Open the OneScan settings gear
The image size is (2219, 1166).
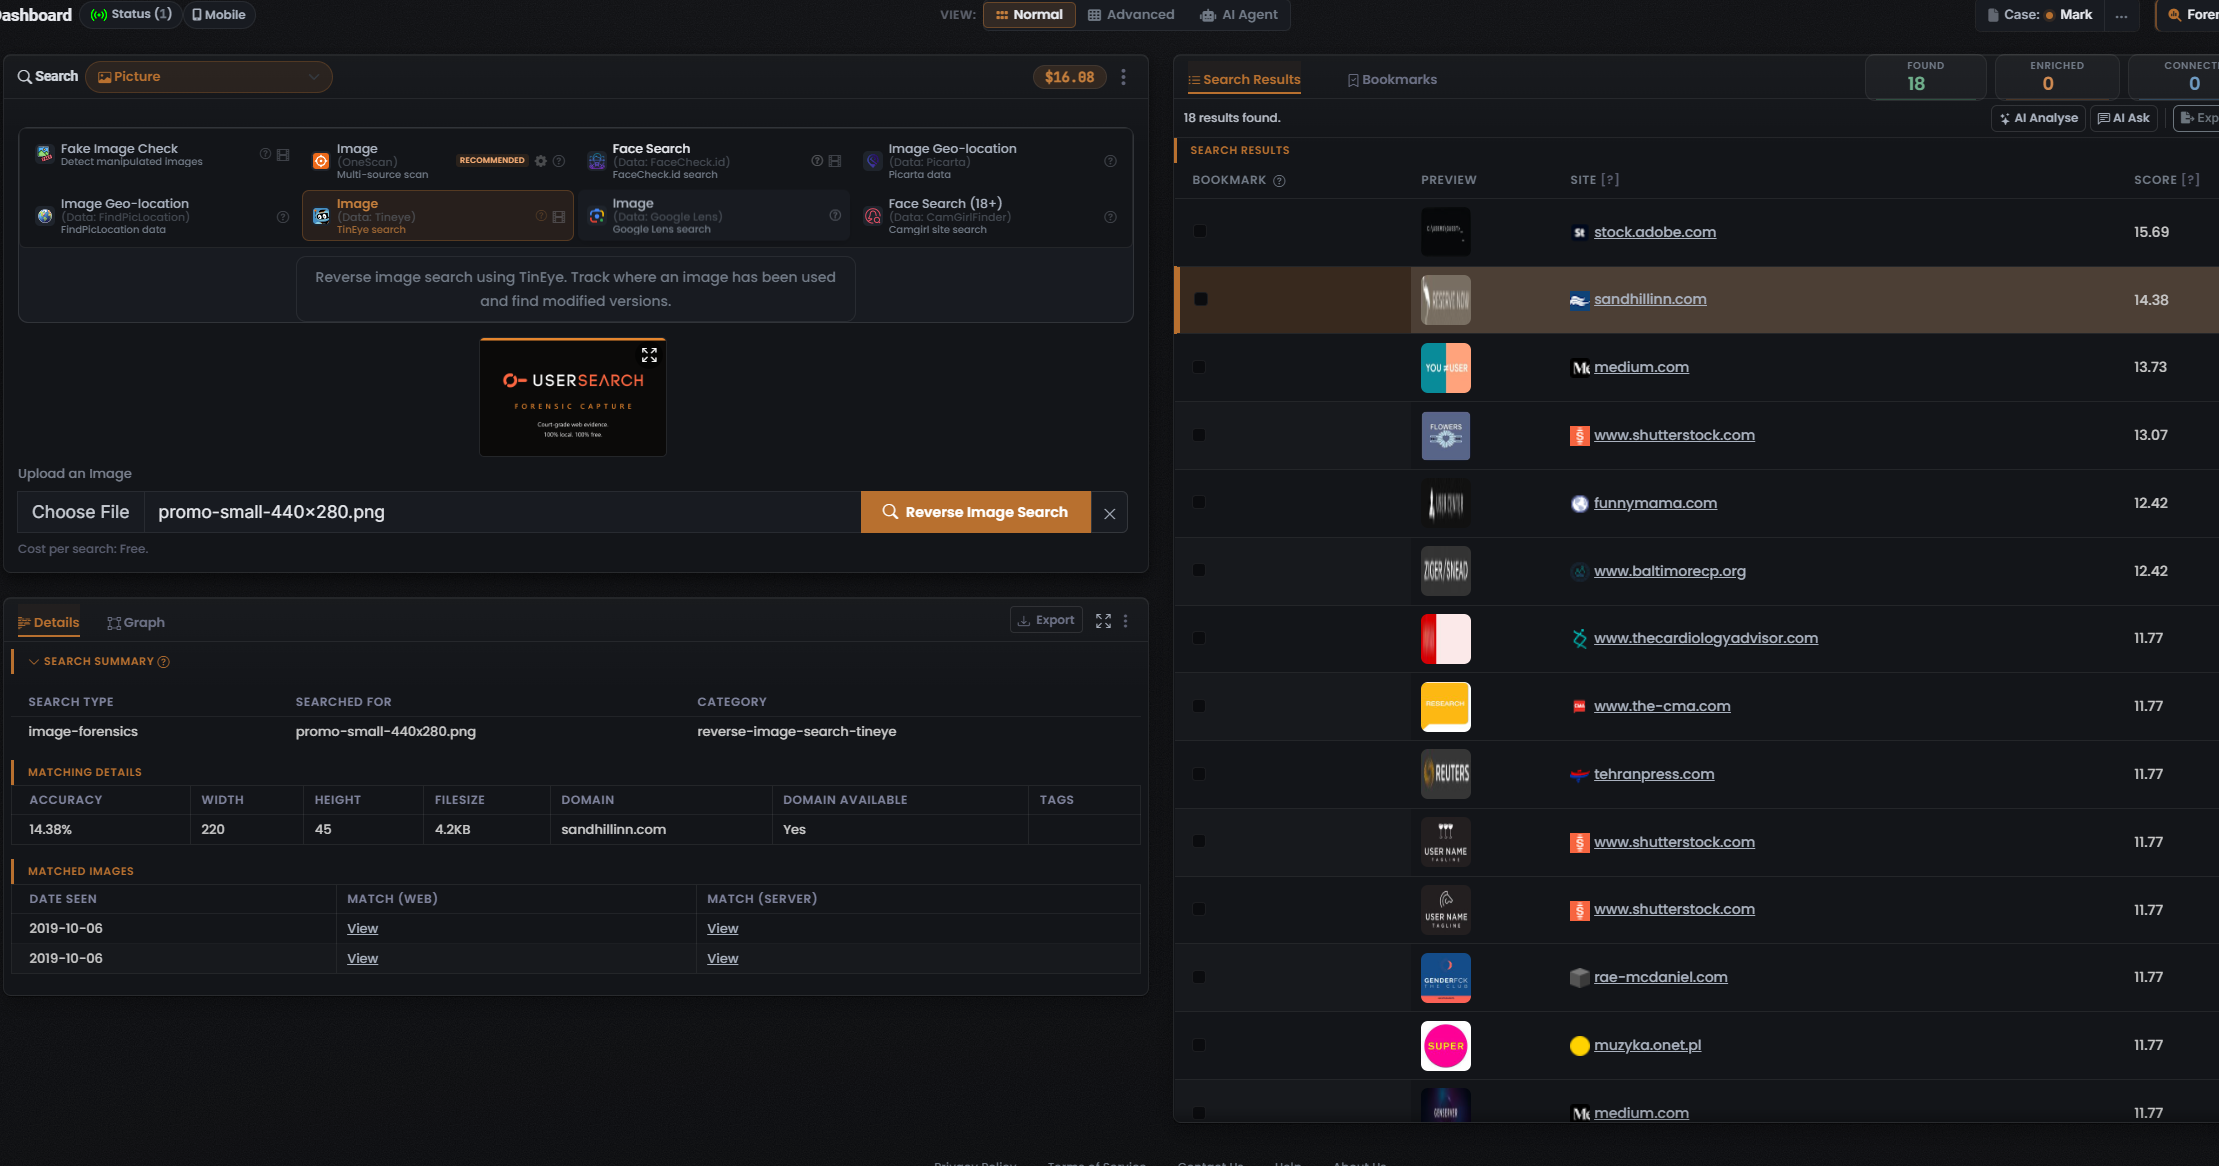(x=541, y=161)
